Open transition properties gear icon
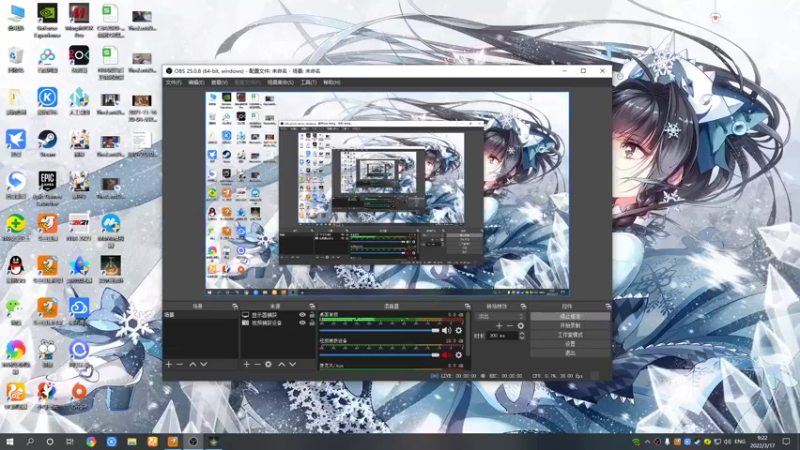The height and width of the screenshot is (450, 800). coord(520,326)
